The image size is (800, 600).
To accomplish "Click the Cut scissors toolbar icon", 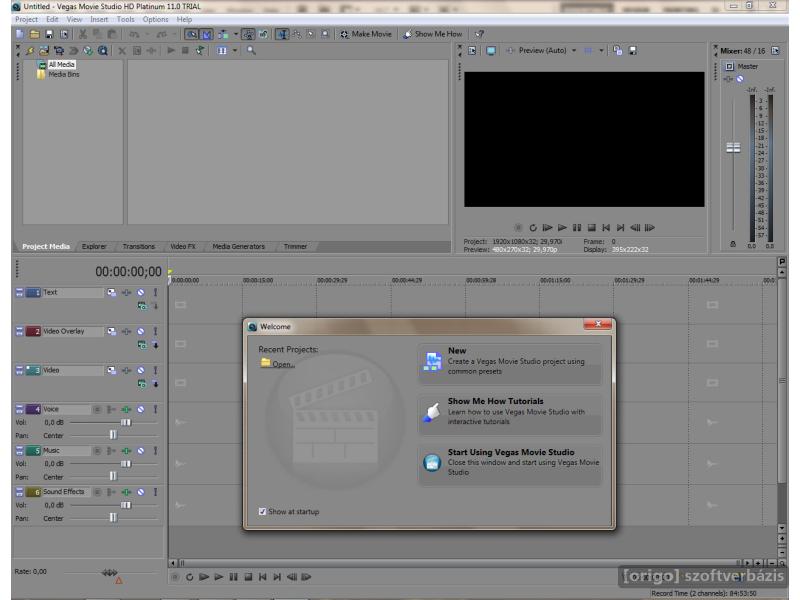I will [82, 34].
